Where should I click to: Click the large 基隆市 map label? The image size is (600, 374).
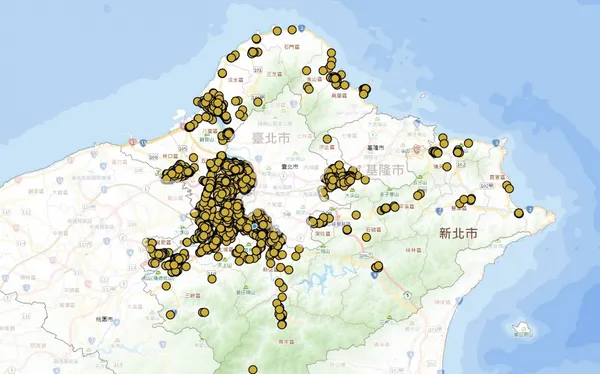coord(384,169)
